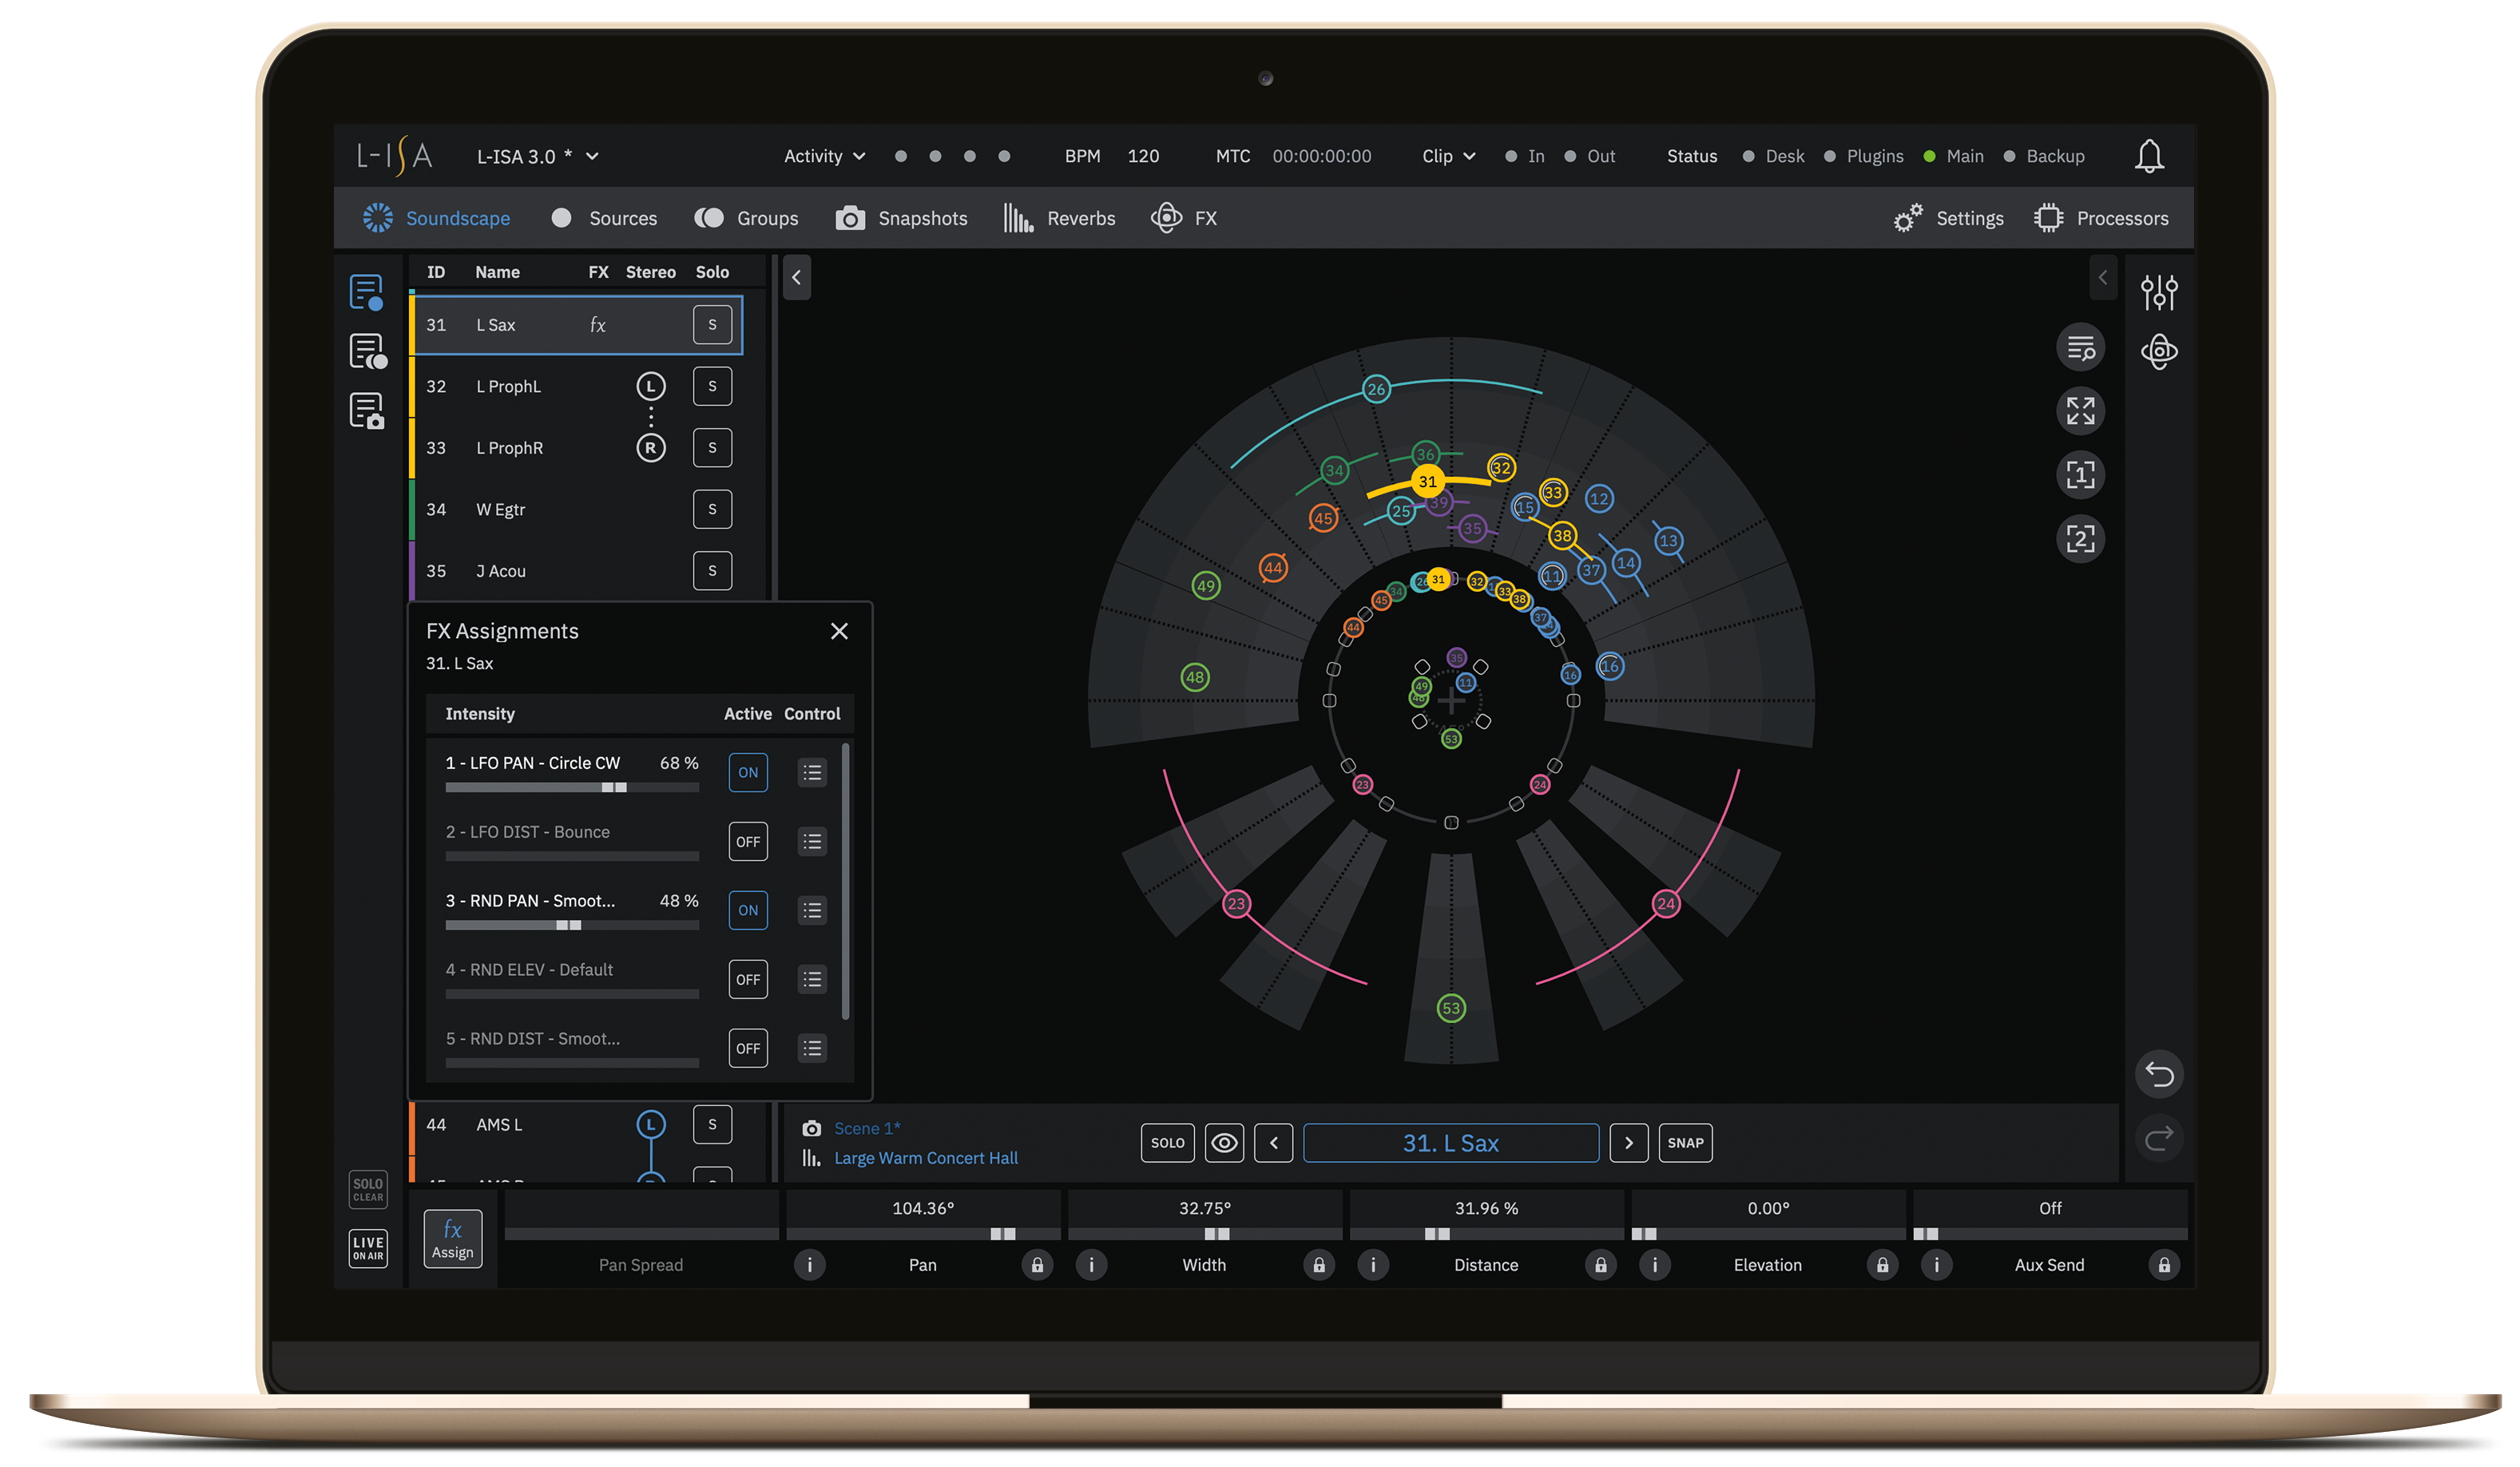
Task: Toggle visibility eye next to SOLO
Action: (1224, 1142)
